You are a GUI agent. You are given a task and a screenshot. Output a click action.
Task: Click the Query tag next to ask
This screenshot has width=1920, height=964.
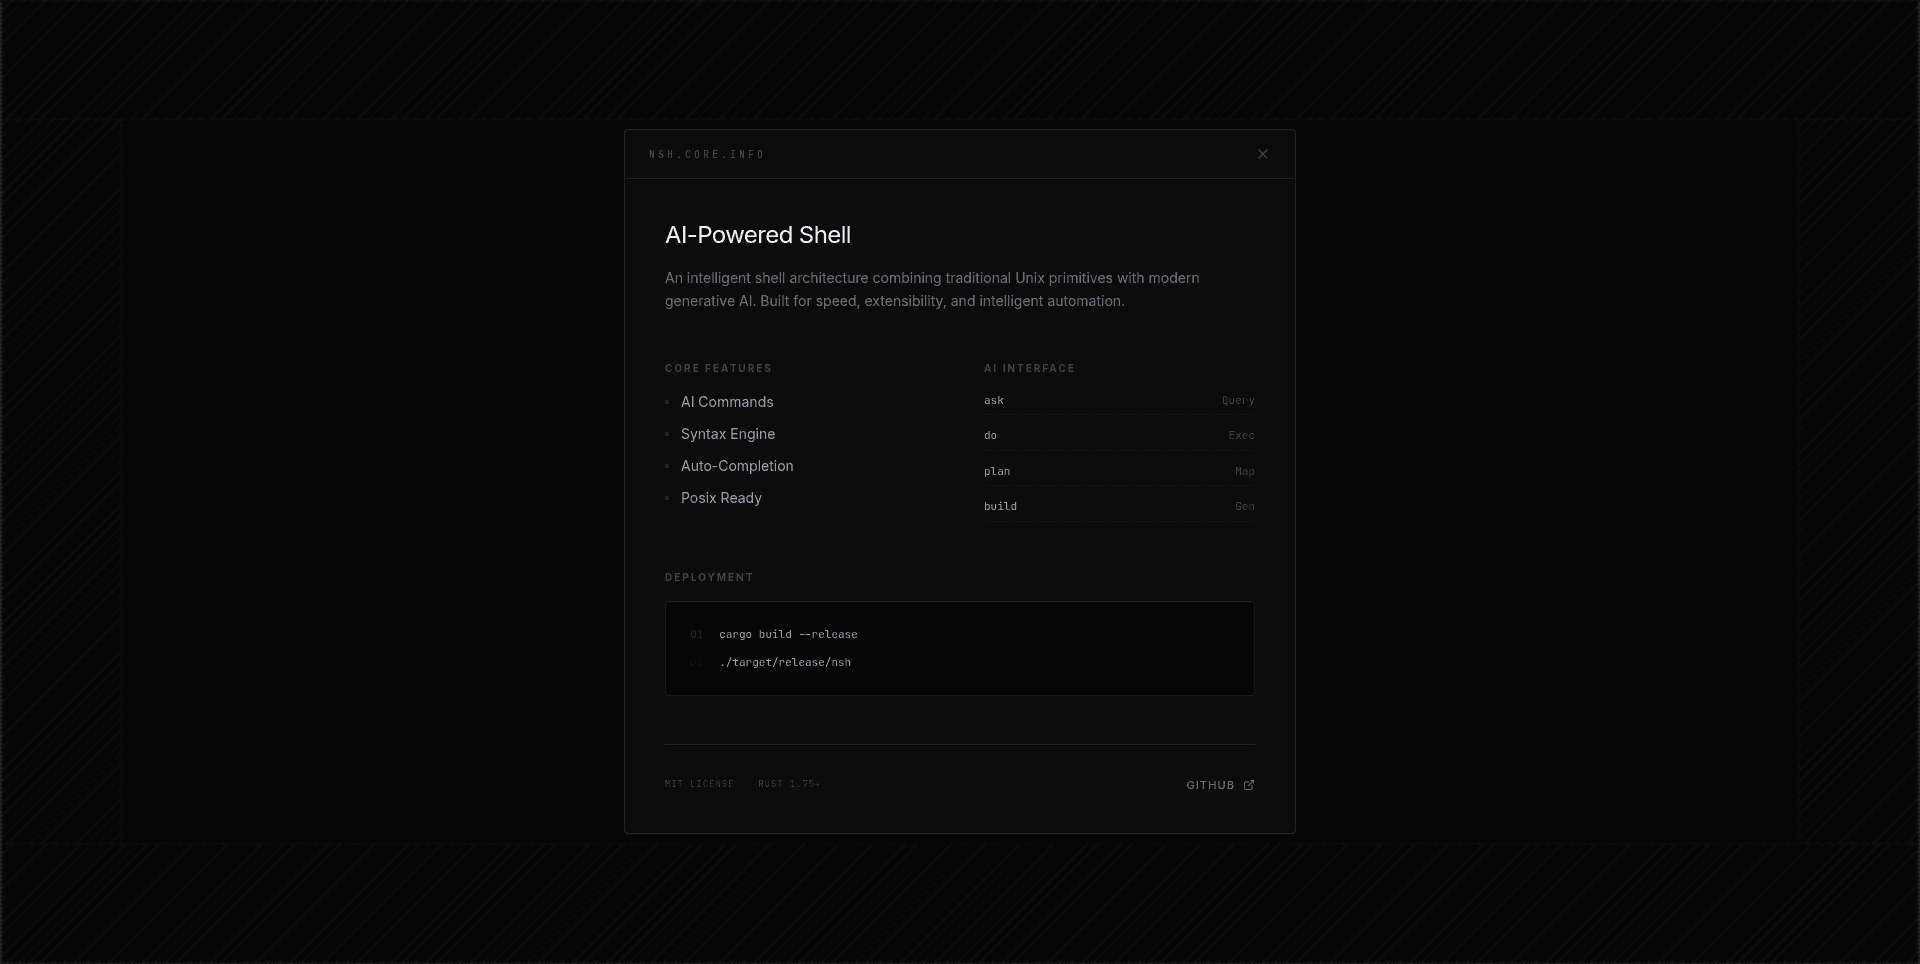click(x=1238, y=400)
